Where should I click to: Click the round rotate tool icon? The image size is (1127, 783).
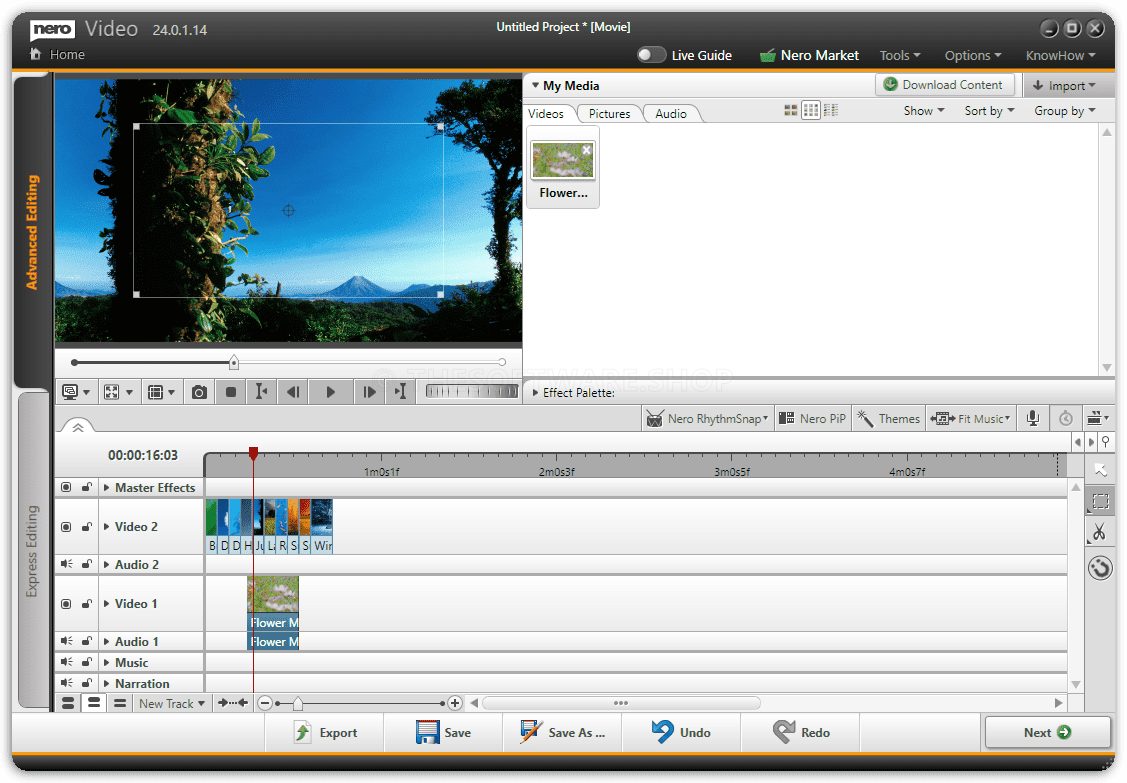[1100, 568]
